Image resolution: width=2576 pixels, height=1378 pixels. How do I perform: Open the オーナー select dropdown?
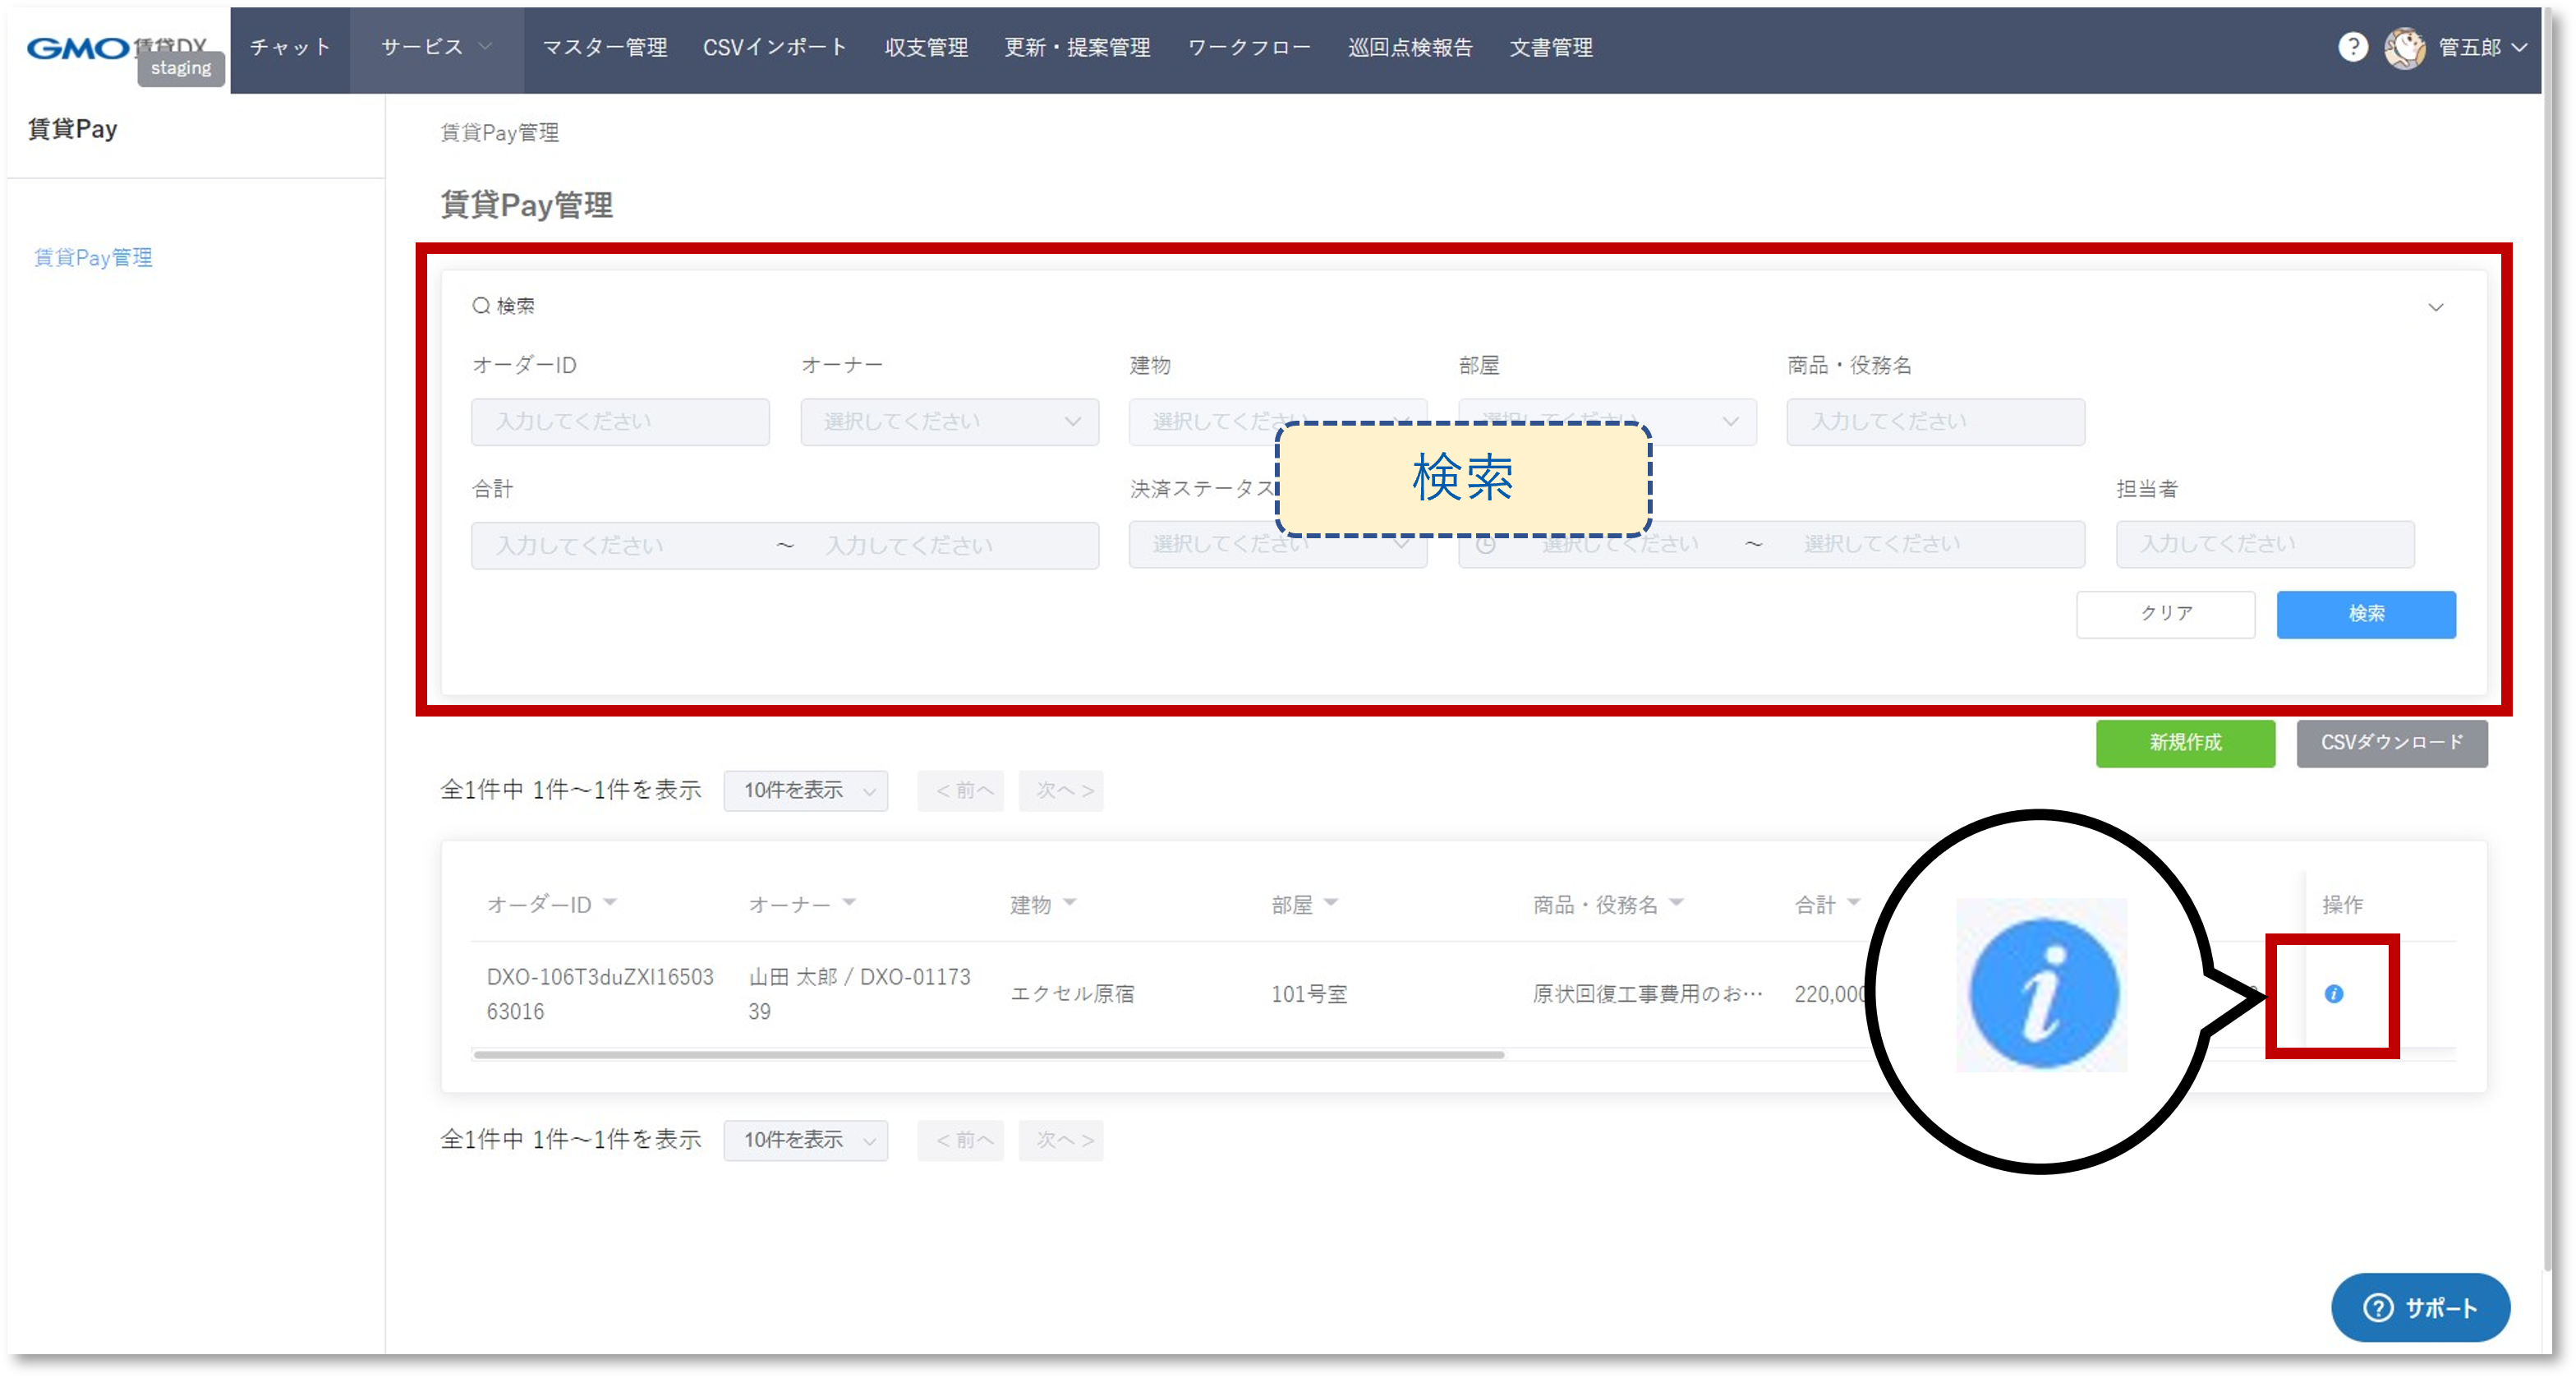(949, 421)
